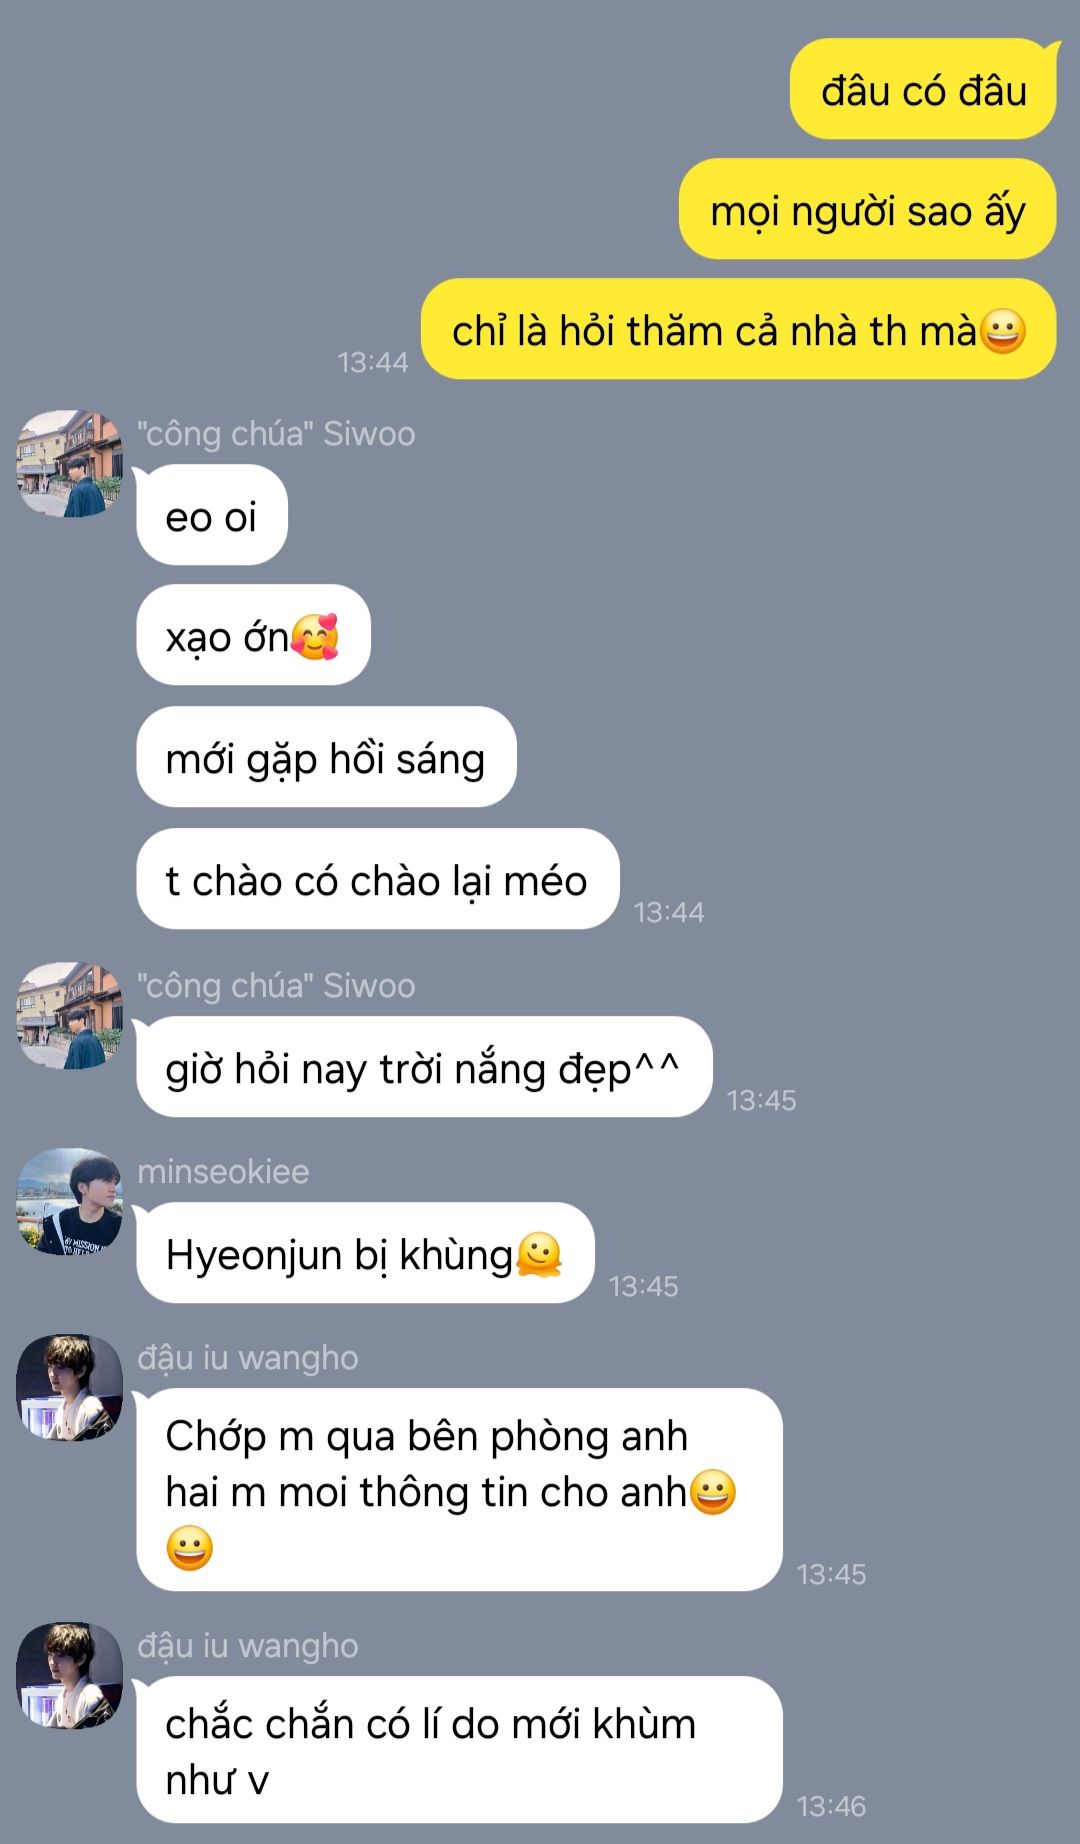Tap the "Hyeonjun bị khùng" text
The image size is (1080, 1844).
coord(339,1255)
